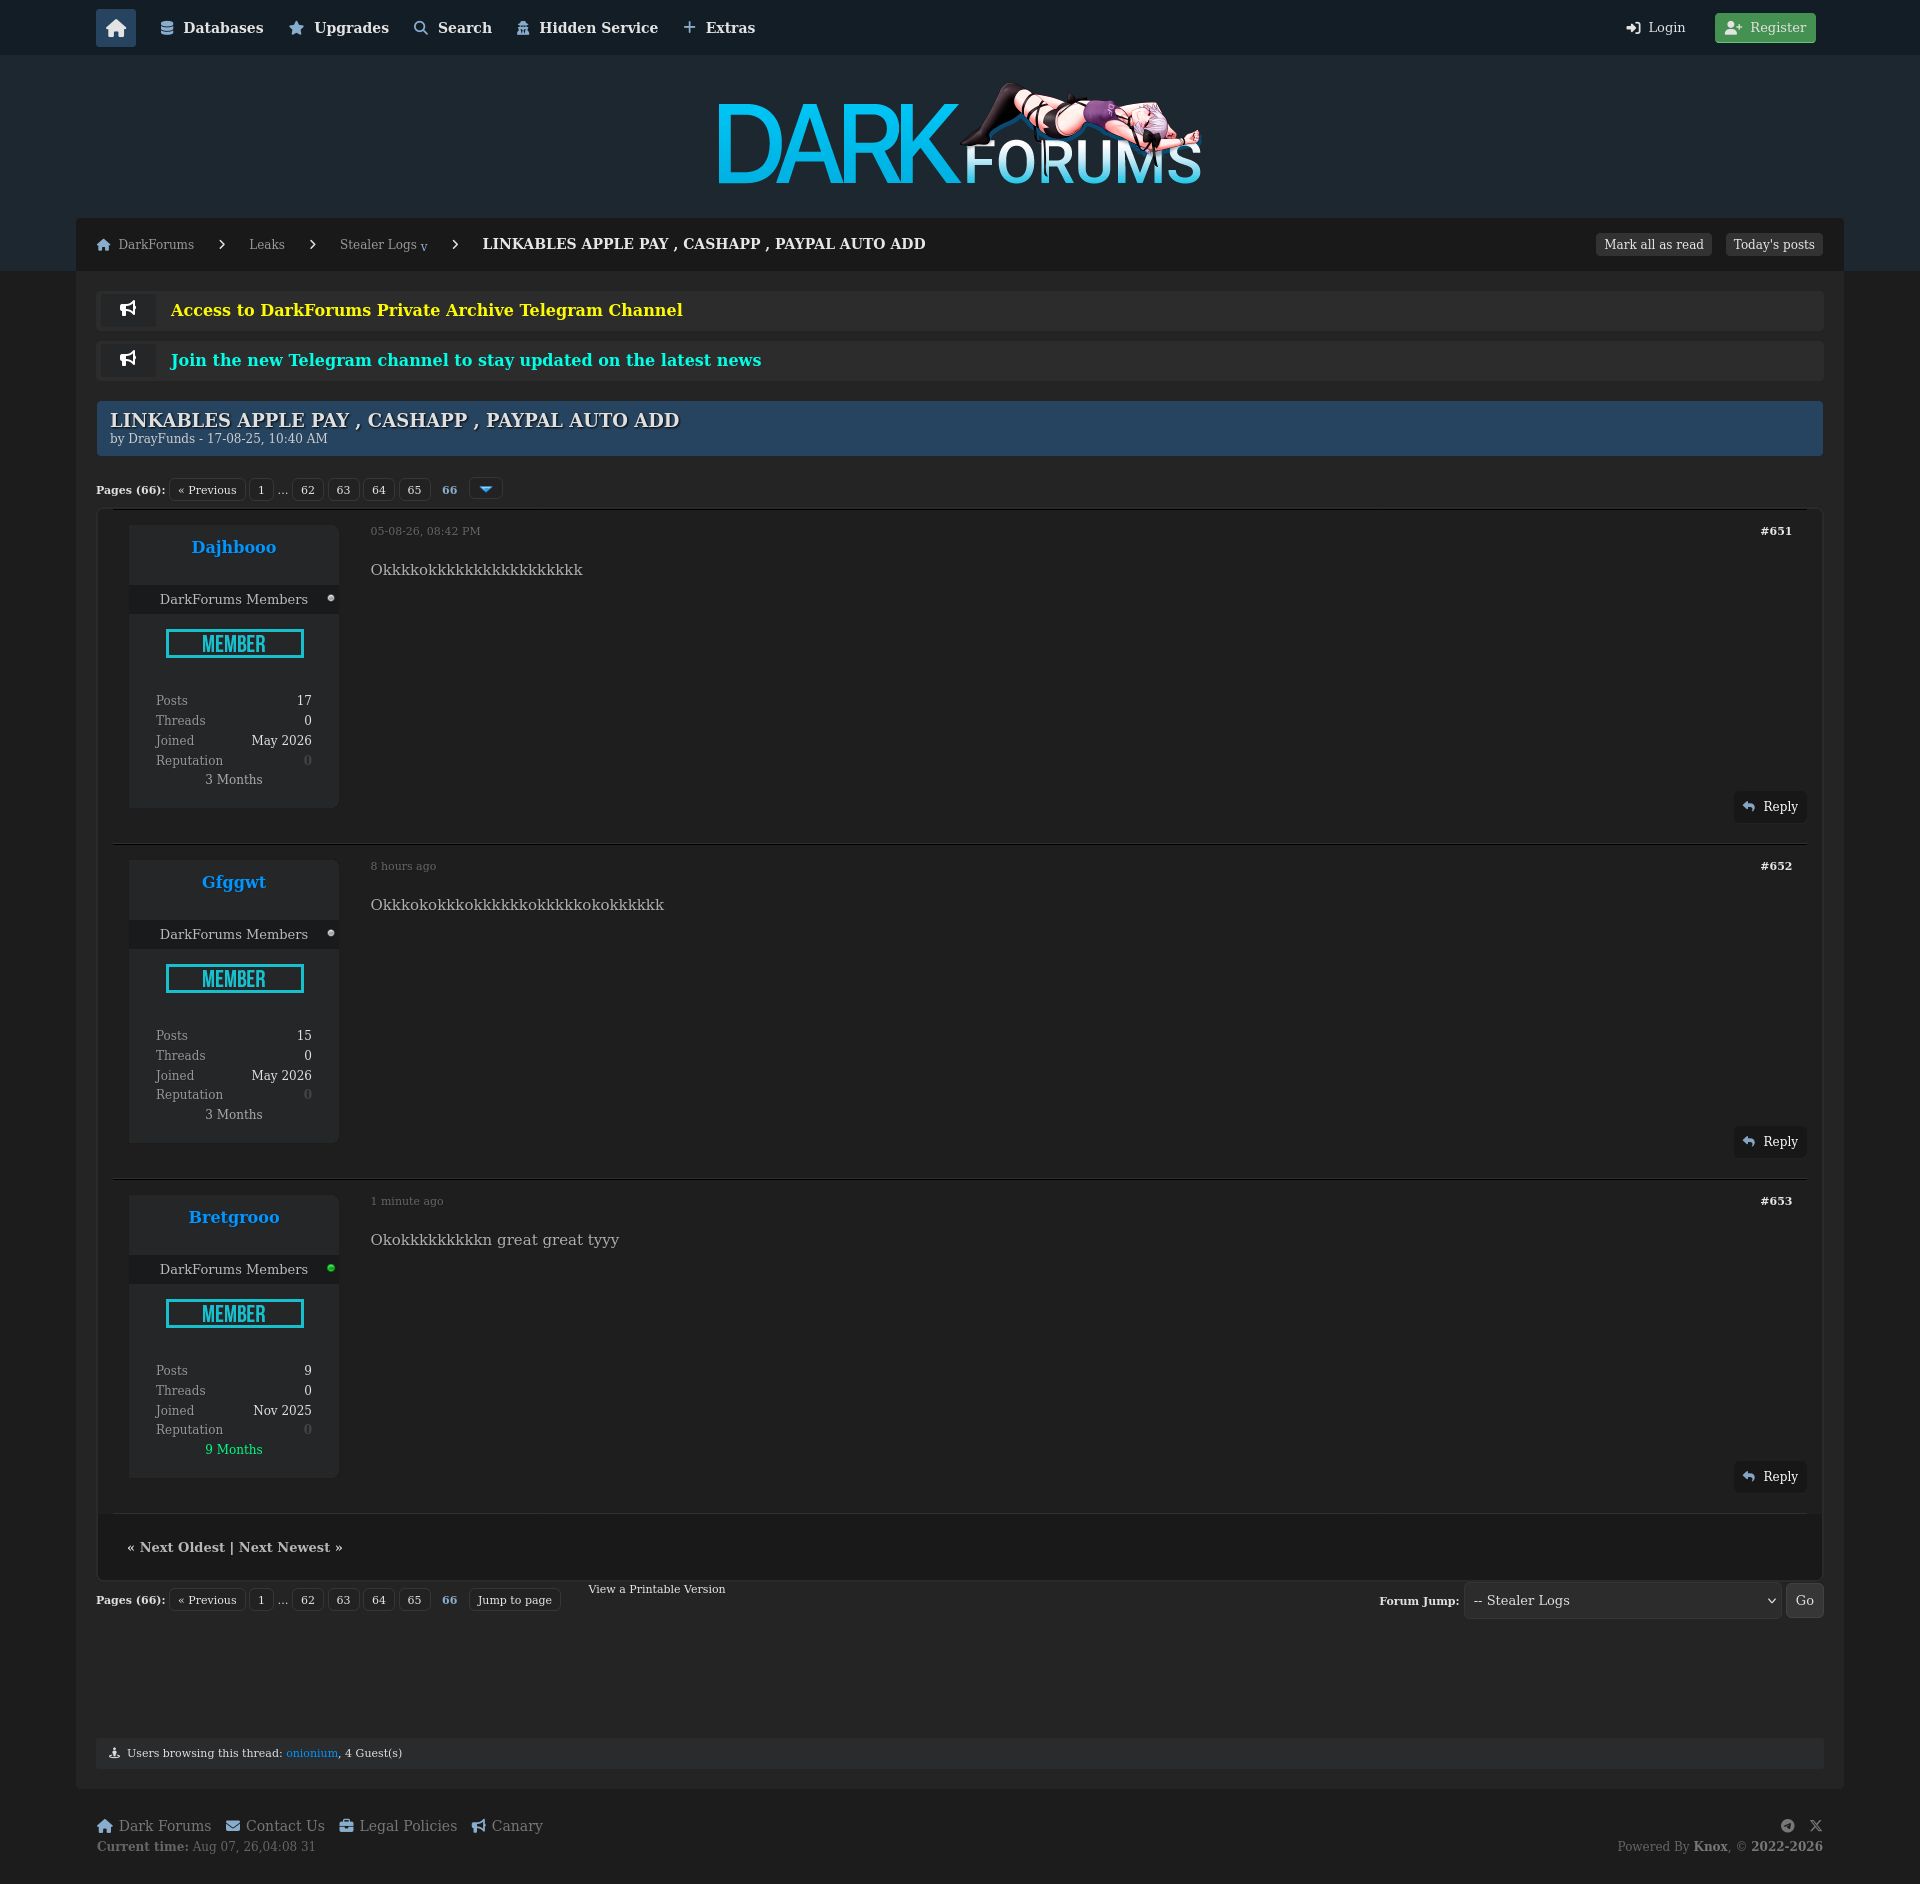
Task: Click the DarkForums logo banner
Action: 960,136
